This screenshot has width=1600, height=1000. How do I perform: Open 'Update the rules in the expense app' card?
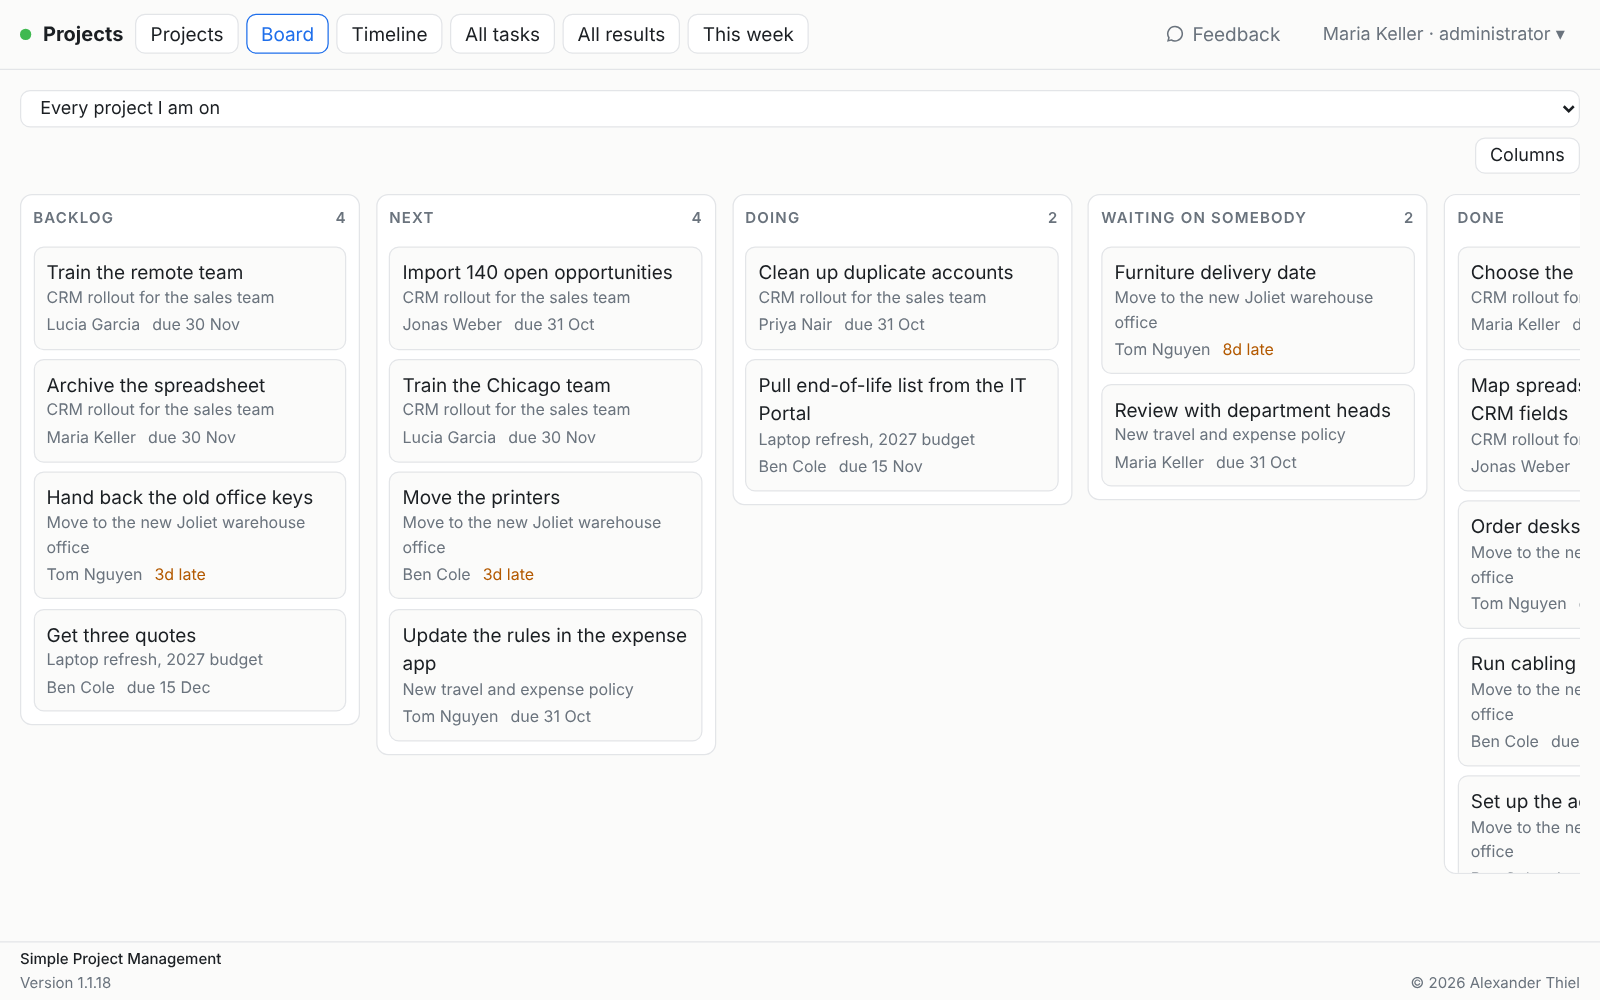point(546,675)
